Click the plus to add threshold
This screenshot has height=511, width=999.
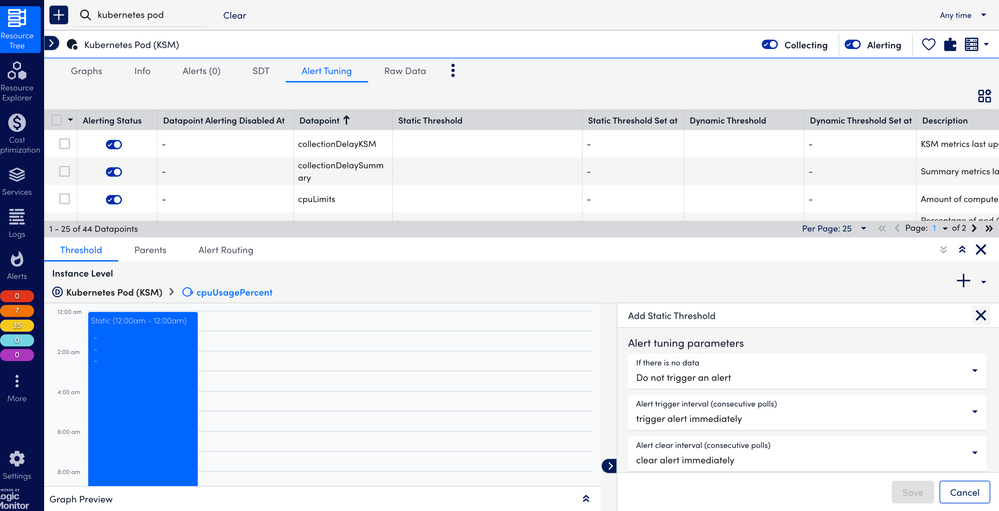pyautogui.click(x=964, y=281)
